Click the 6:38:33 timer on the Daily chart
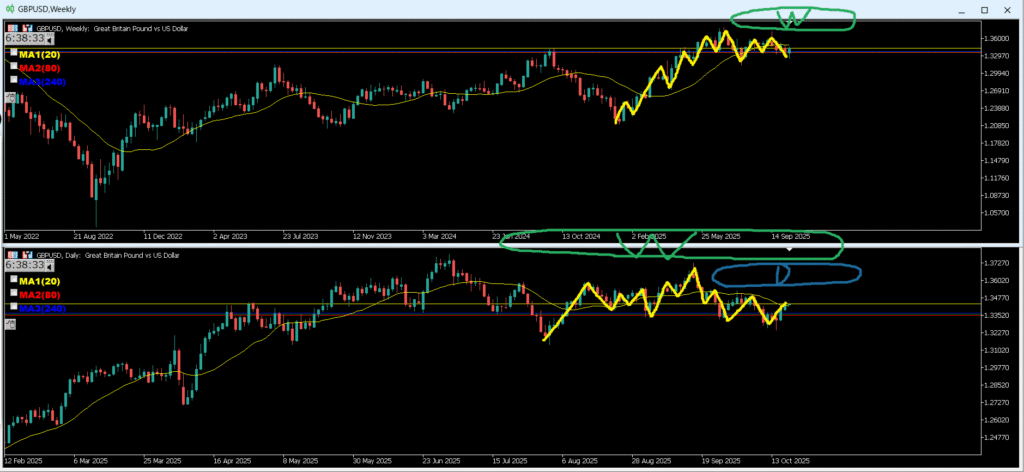The image size is (1024, 472). (26, 266)
